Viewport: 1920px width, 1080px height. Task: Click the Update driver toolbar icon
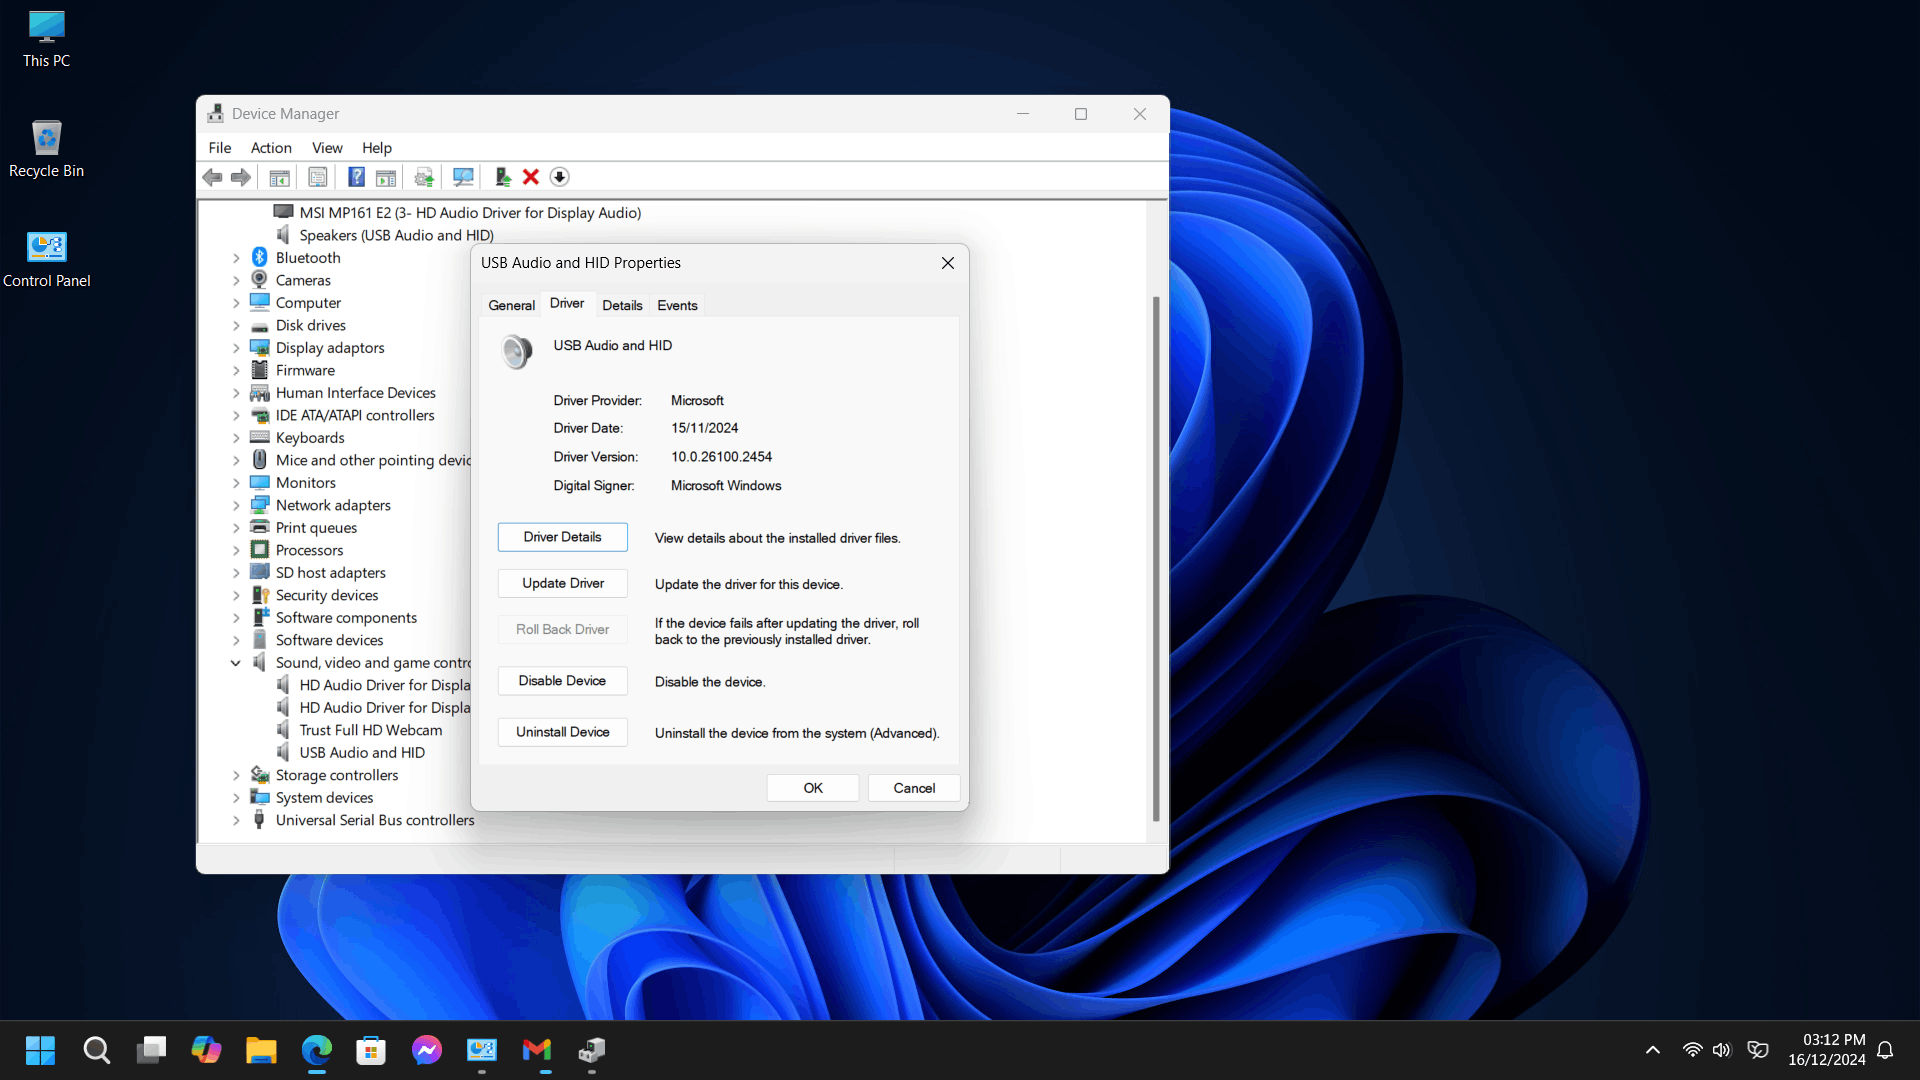pyautogui.click(x=502, y=177)
